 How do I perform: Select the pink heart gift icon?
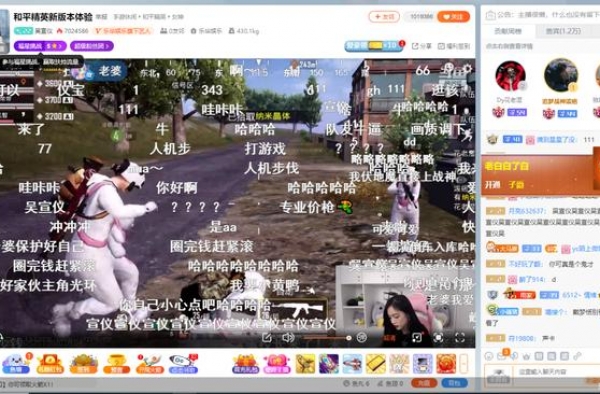point(277,364)
